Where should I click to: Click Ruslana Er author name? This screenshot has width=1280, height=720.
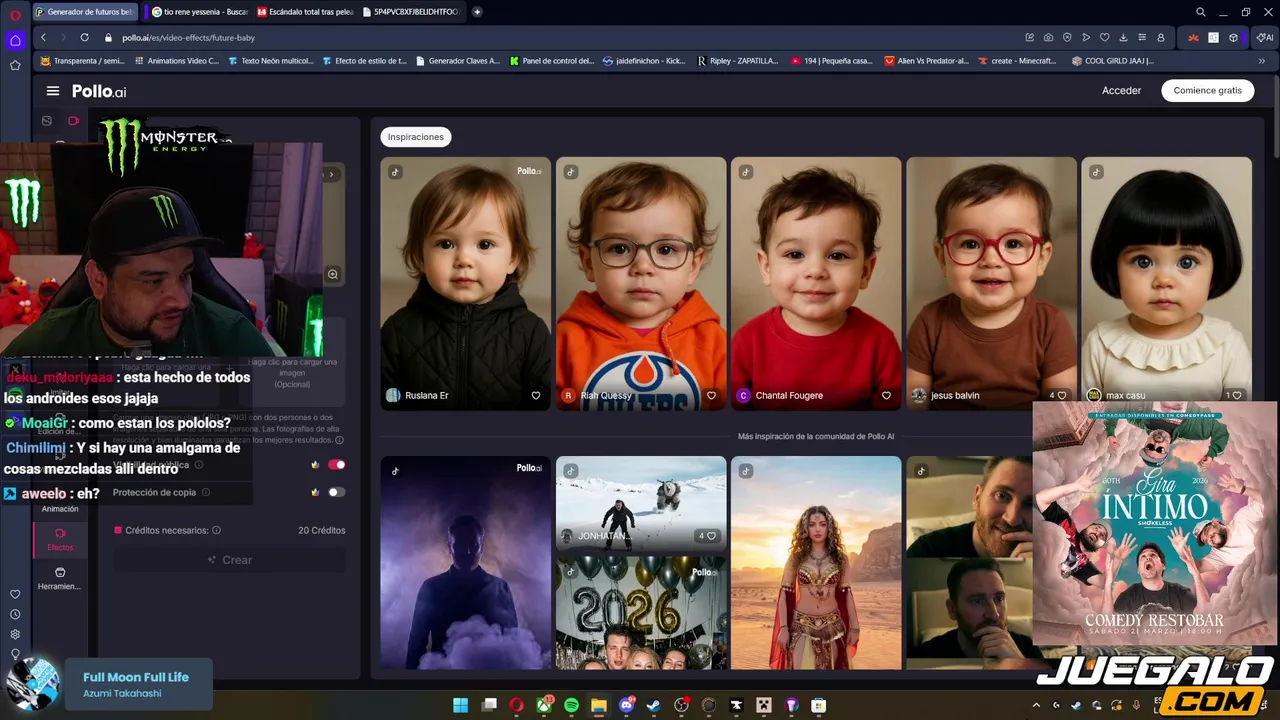point(426,395)
